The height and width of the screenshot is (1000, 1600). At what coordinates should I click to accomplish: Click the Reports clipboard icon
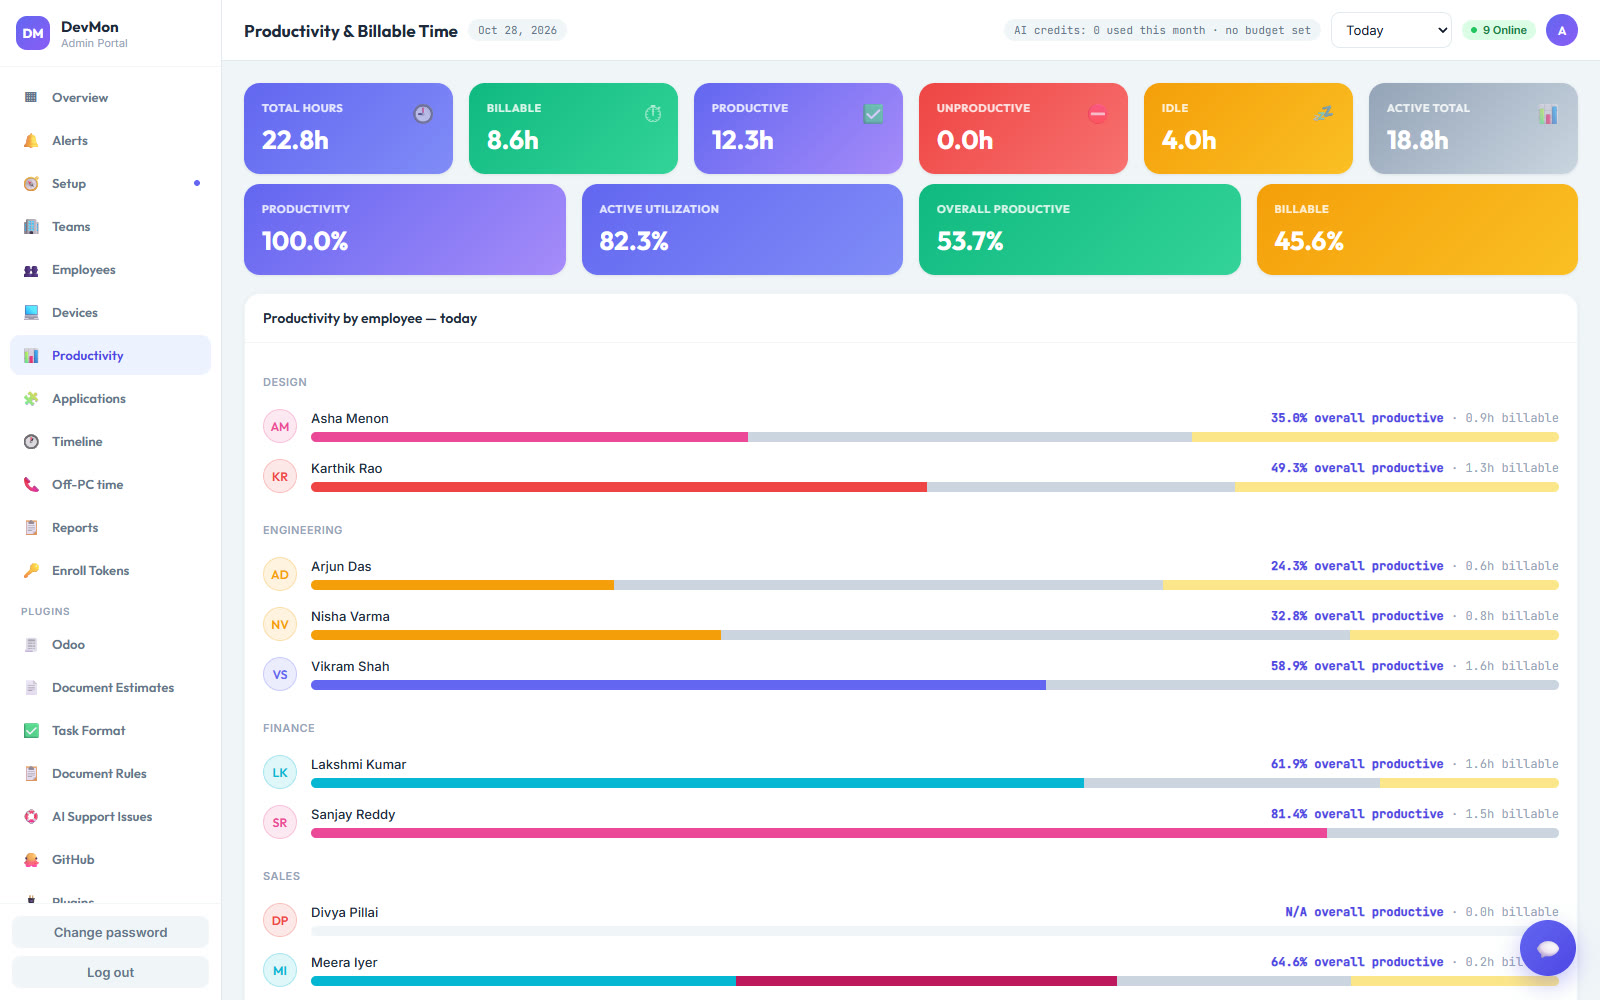click(x=31, y=528)
